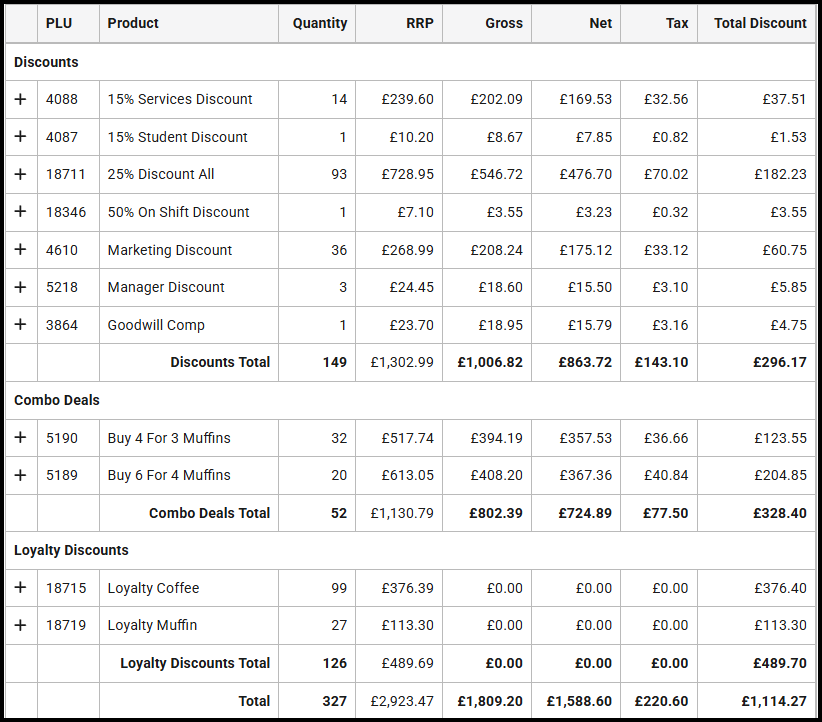Viewport: 822px width, 722px height.
Task: Sort by the Quantity column header
Action: [320, 23]
